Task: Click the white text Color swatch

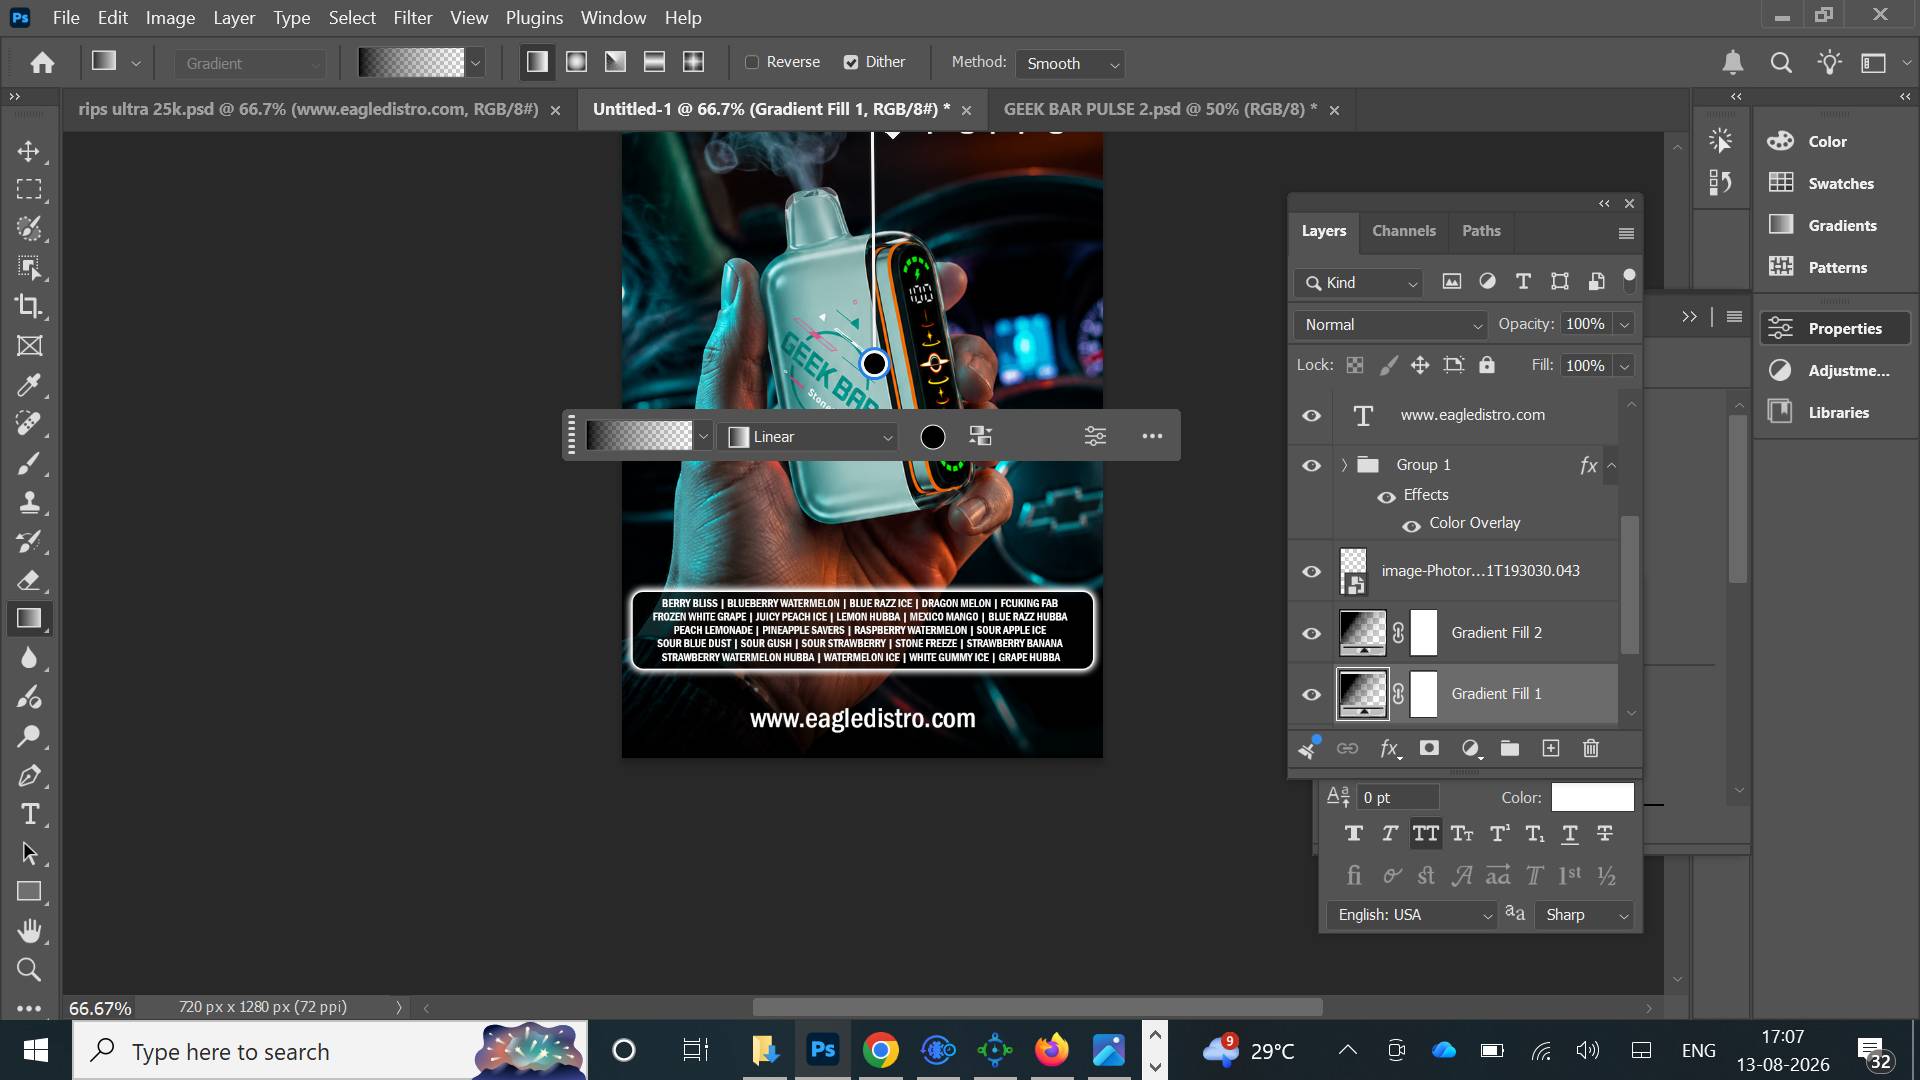Action: click(x=1592, y=797)
